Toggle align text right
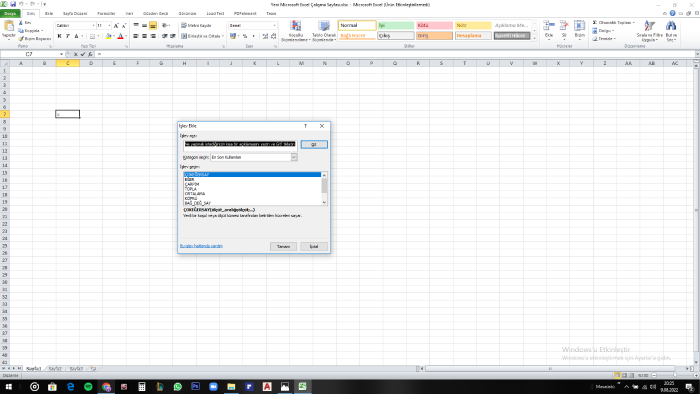This screenshot has height=394, width=700. point(153,36)
